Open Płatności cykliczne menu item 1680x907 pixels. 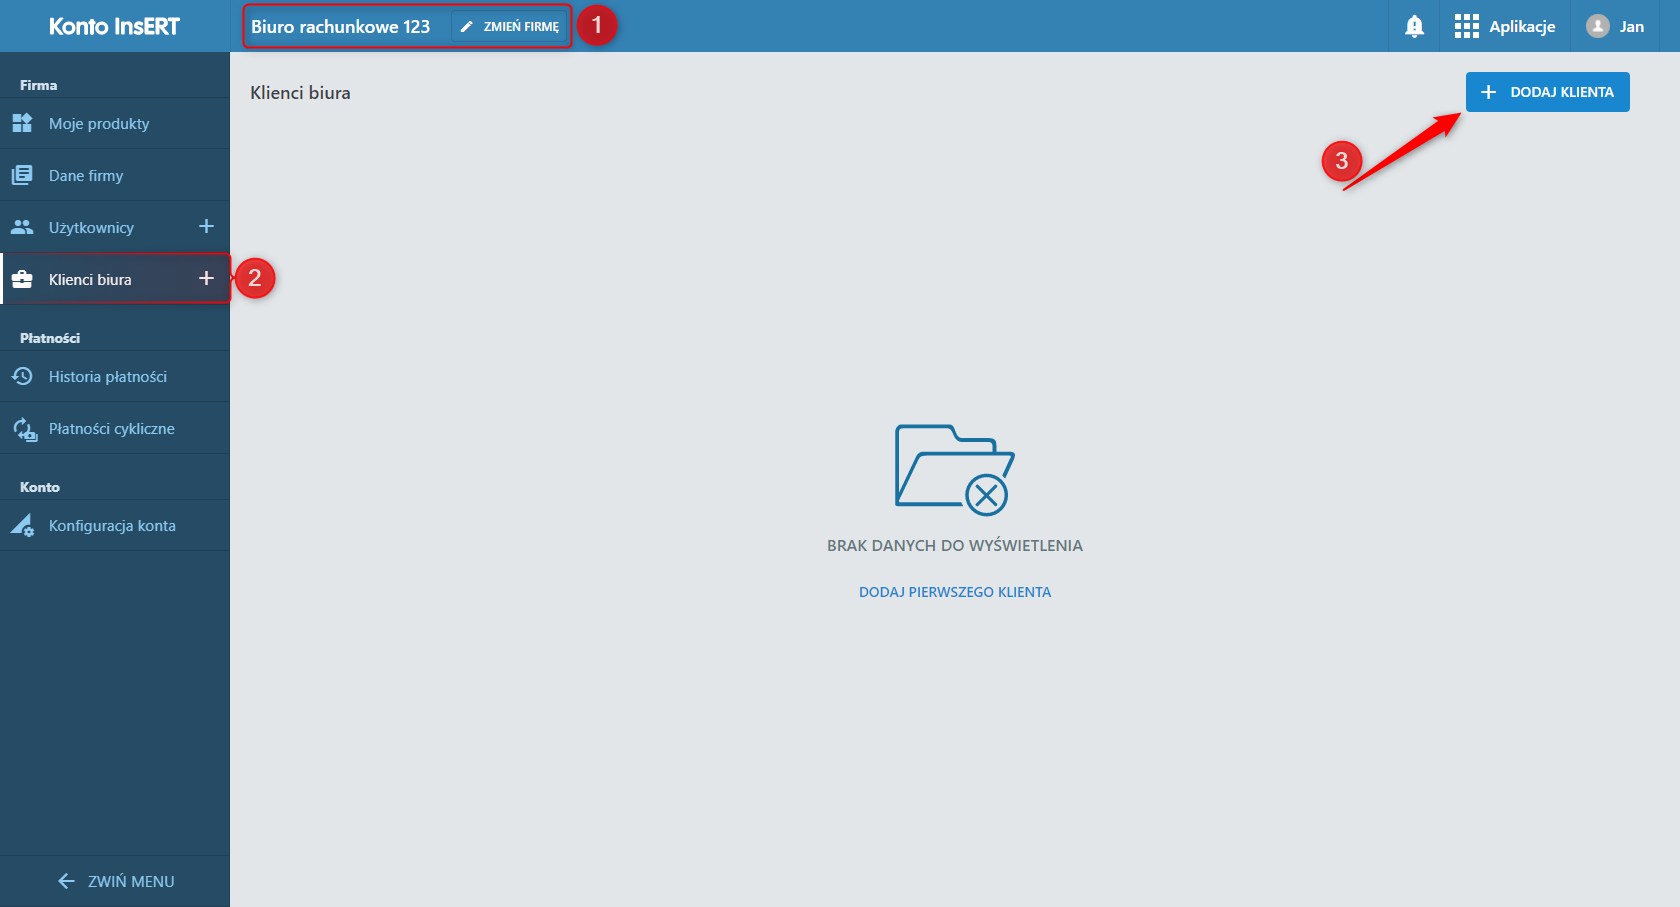(115, 428)
